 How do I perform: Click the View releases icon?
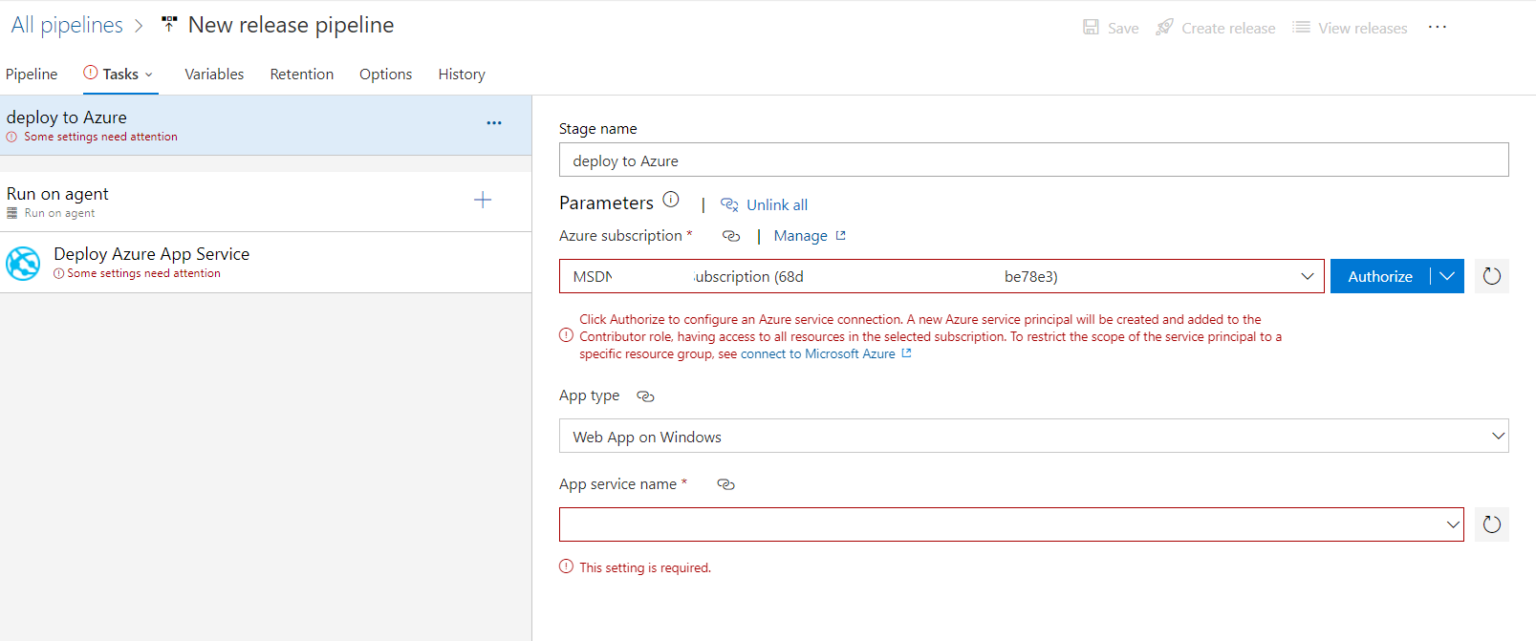(1301, 27)
